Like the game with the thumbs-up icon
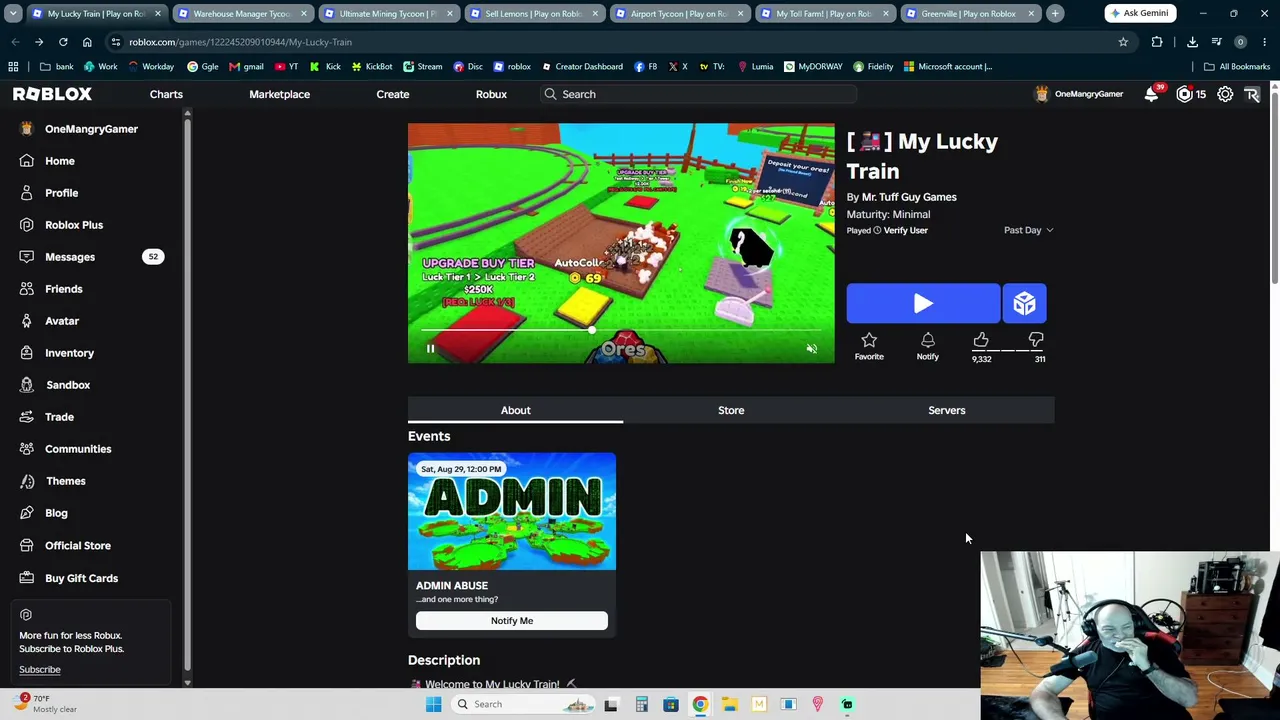This screenshot has width=1280, height=720. coord(981,340)
